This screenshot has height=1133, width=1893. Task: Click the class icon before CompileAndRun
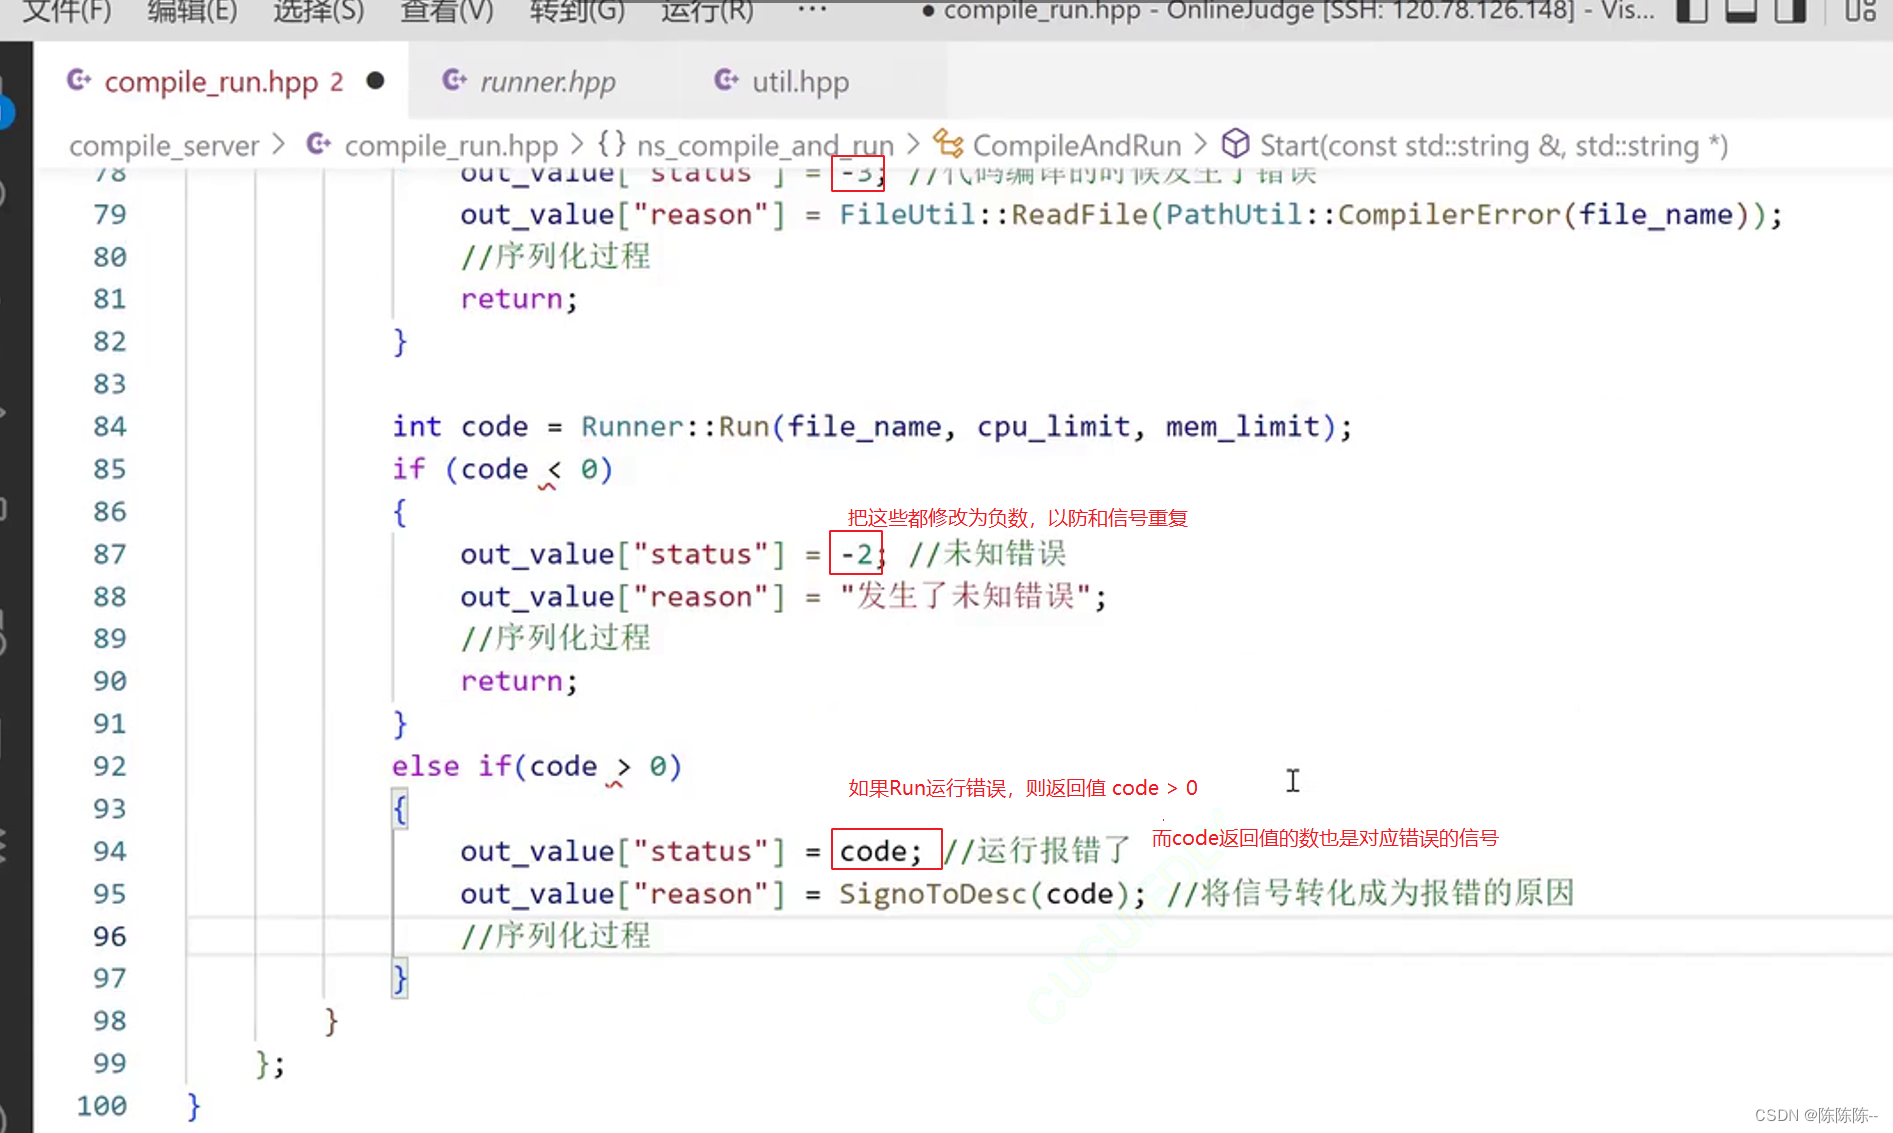click(x=948, y=144)
